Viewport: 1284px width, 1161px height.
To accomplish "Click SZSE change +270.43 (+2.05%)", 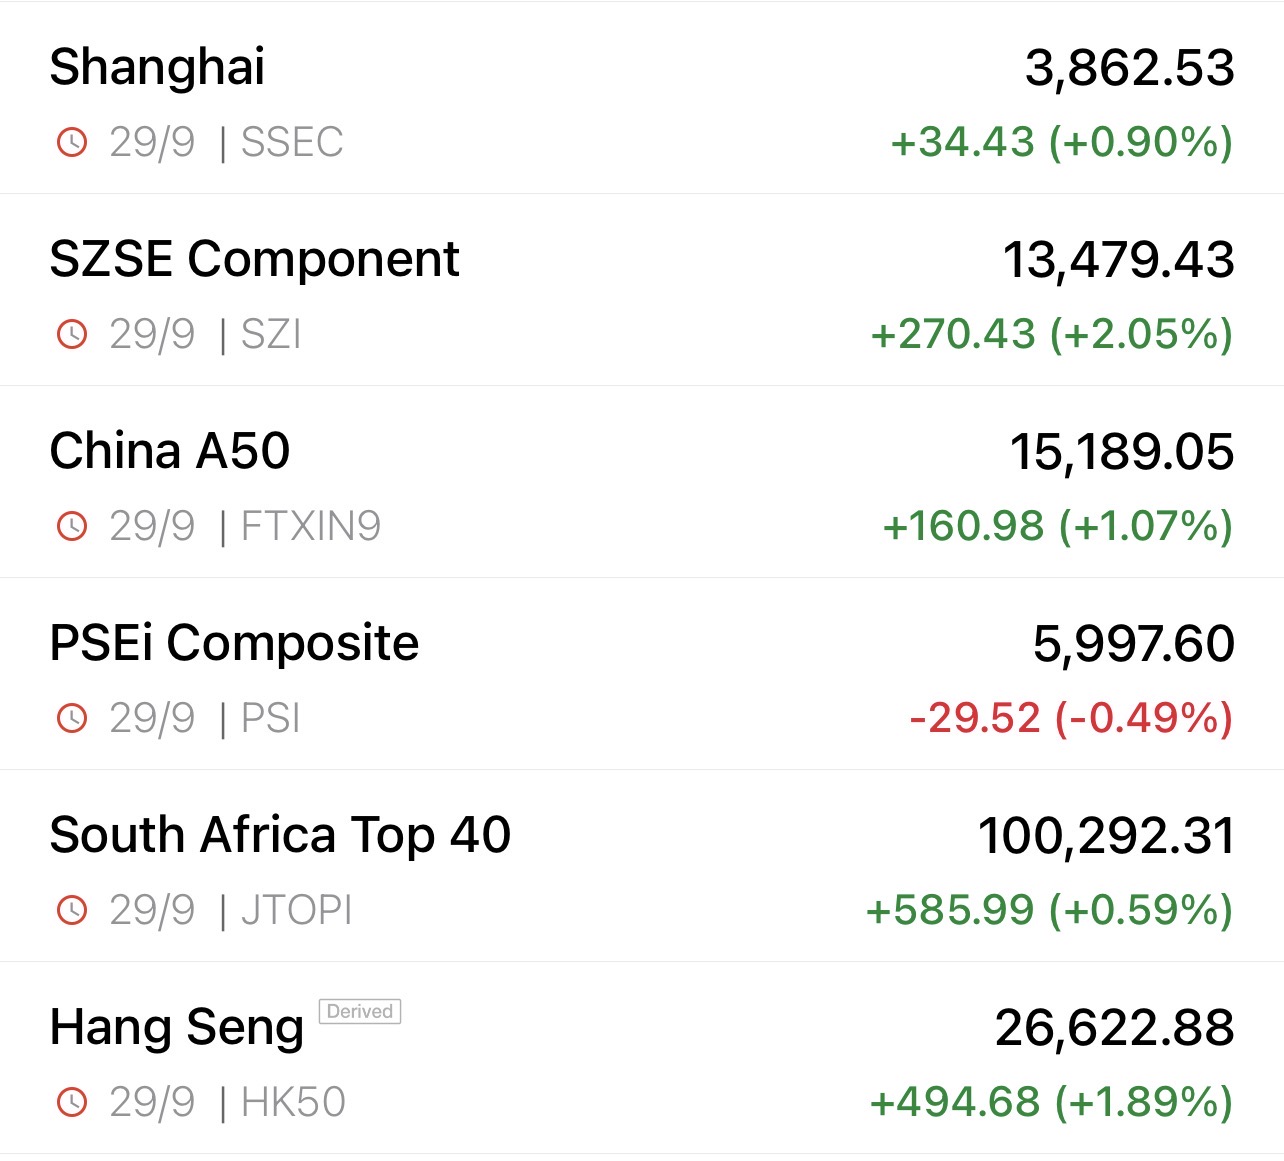I will tap(1051, 334).
